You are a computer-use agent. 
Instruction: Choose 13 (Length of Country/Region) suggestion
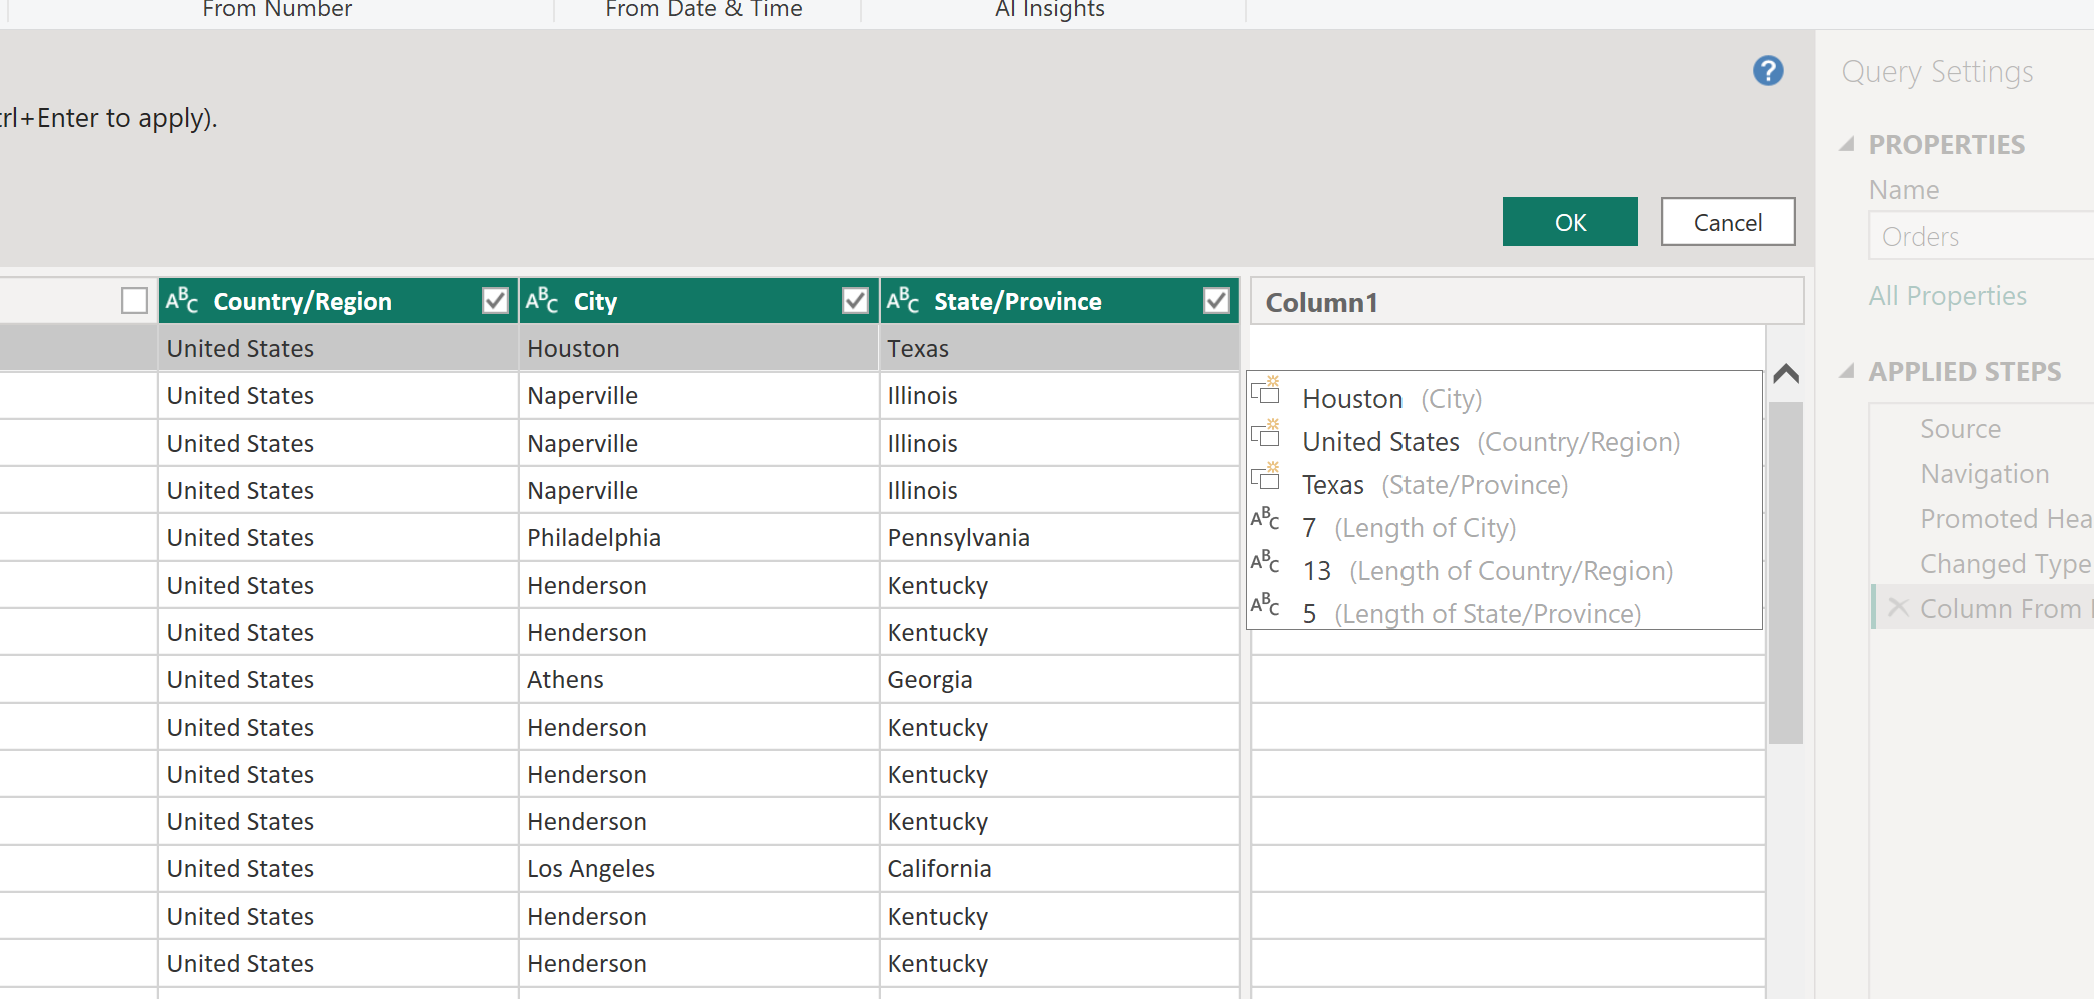(1486, 571)
